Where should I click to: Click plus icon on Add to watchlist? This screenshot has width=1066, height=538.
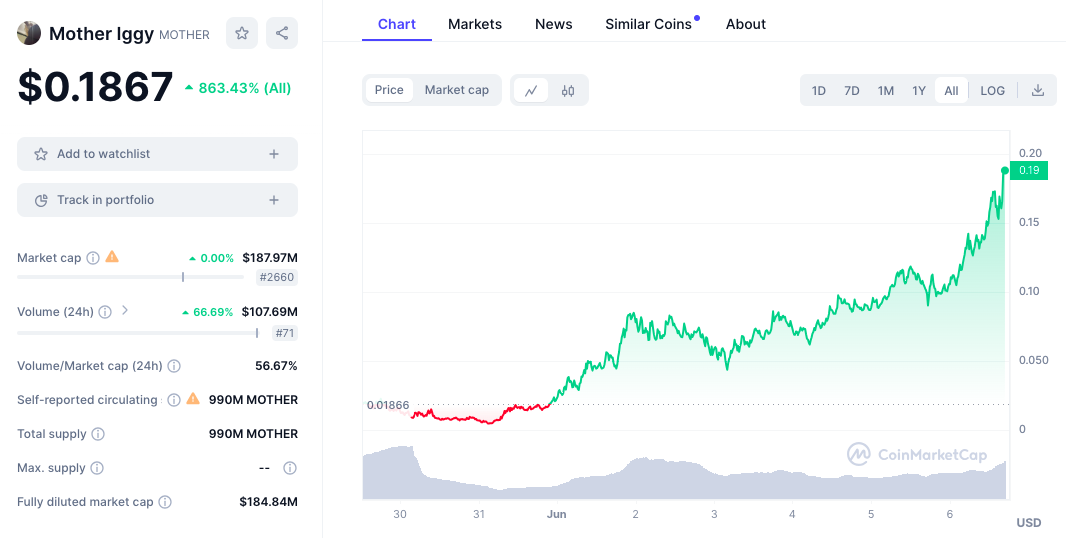click(x=274, y=154)
